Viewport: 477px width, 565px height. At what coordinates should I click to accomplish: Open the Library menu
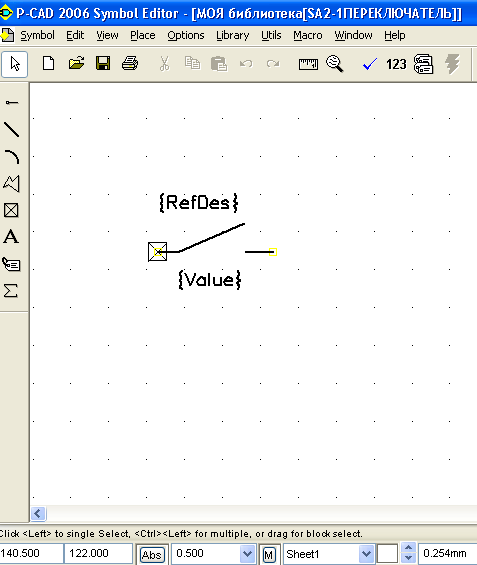(232, 35)
